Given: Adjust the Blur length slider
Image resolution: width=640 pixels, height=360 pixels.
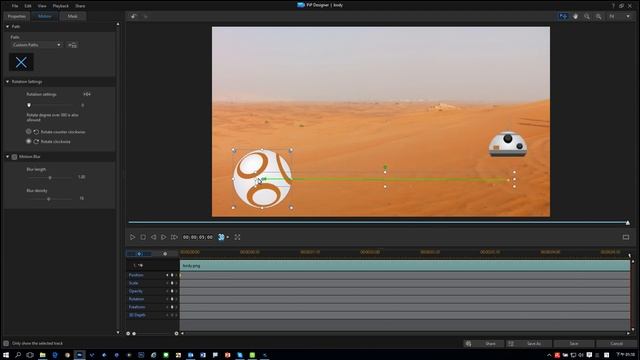Looking at the screenshot, I should (50, 178).
